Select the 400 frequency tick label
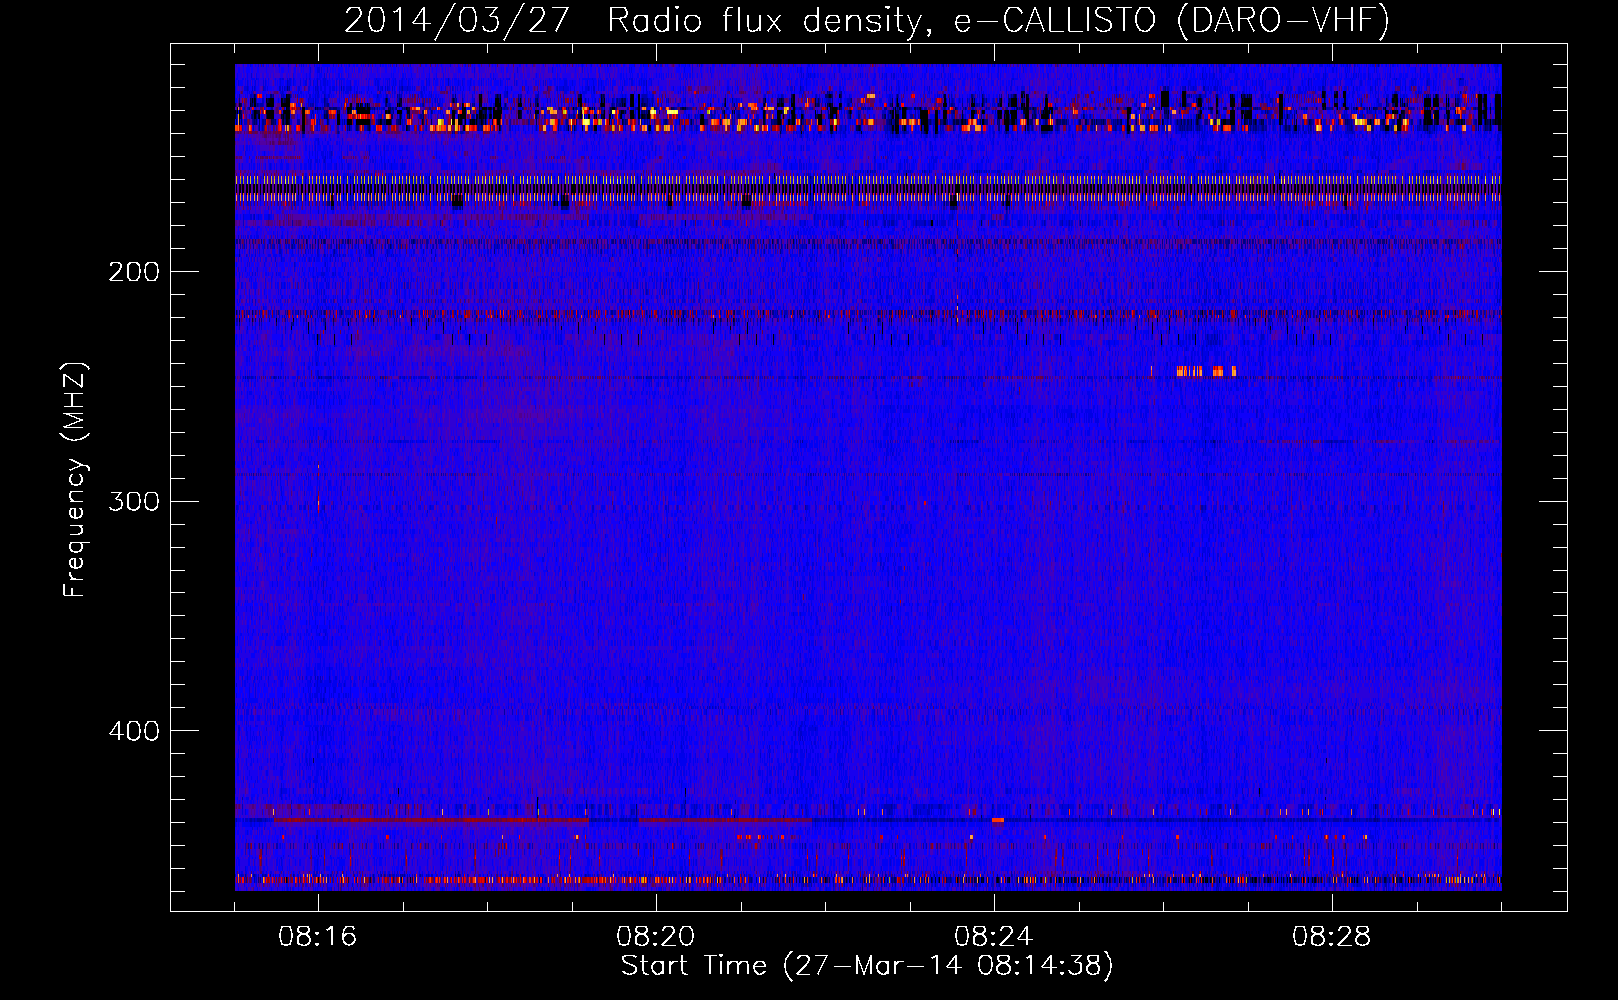 pos(134,731)
